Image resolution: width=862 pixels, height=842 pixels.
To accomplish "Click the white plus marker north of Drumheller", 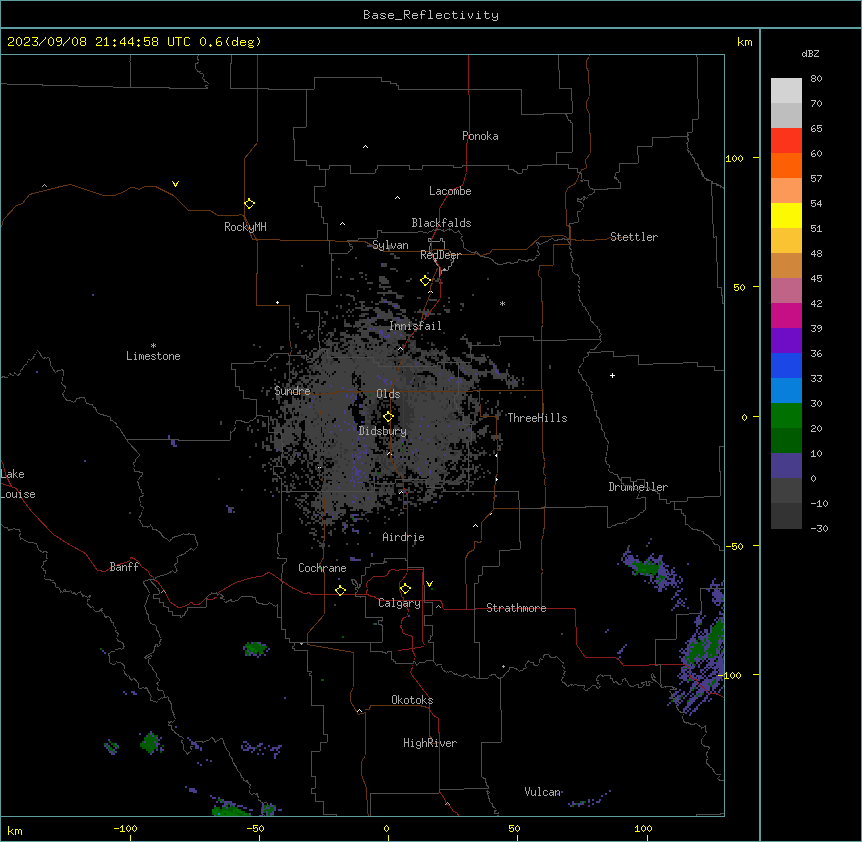I will click(612, 375).
